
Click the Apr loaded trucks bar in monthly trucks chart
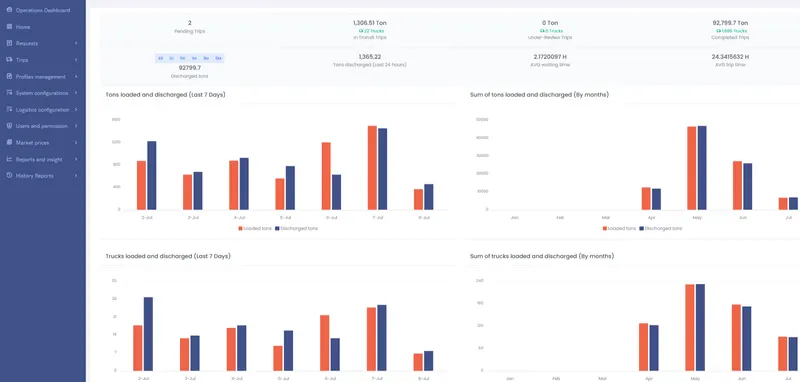pos(643,347)
